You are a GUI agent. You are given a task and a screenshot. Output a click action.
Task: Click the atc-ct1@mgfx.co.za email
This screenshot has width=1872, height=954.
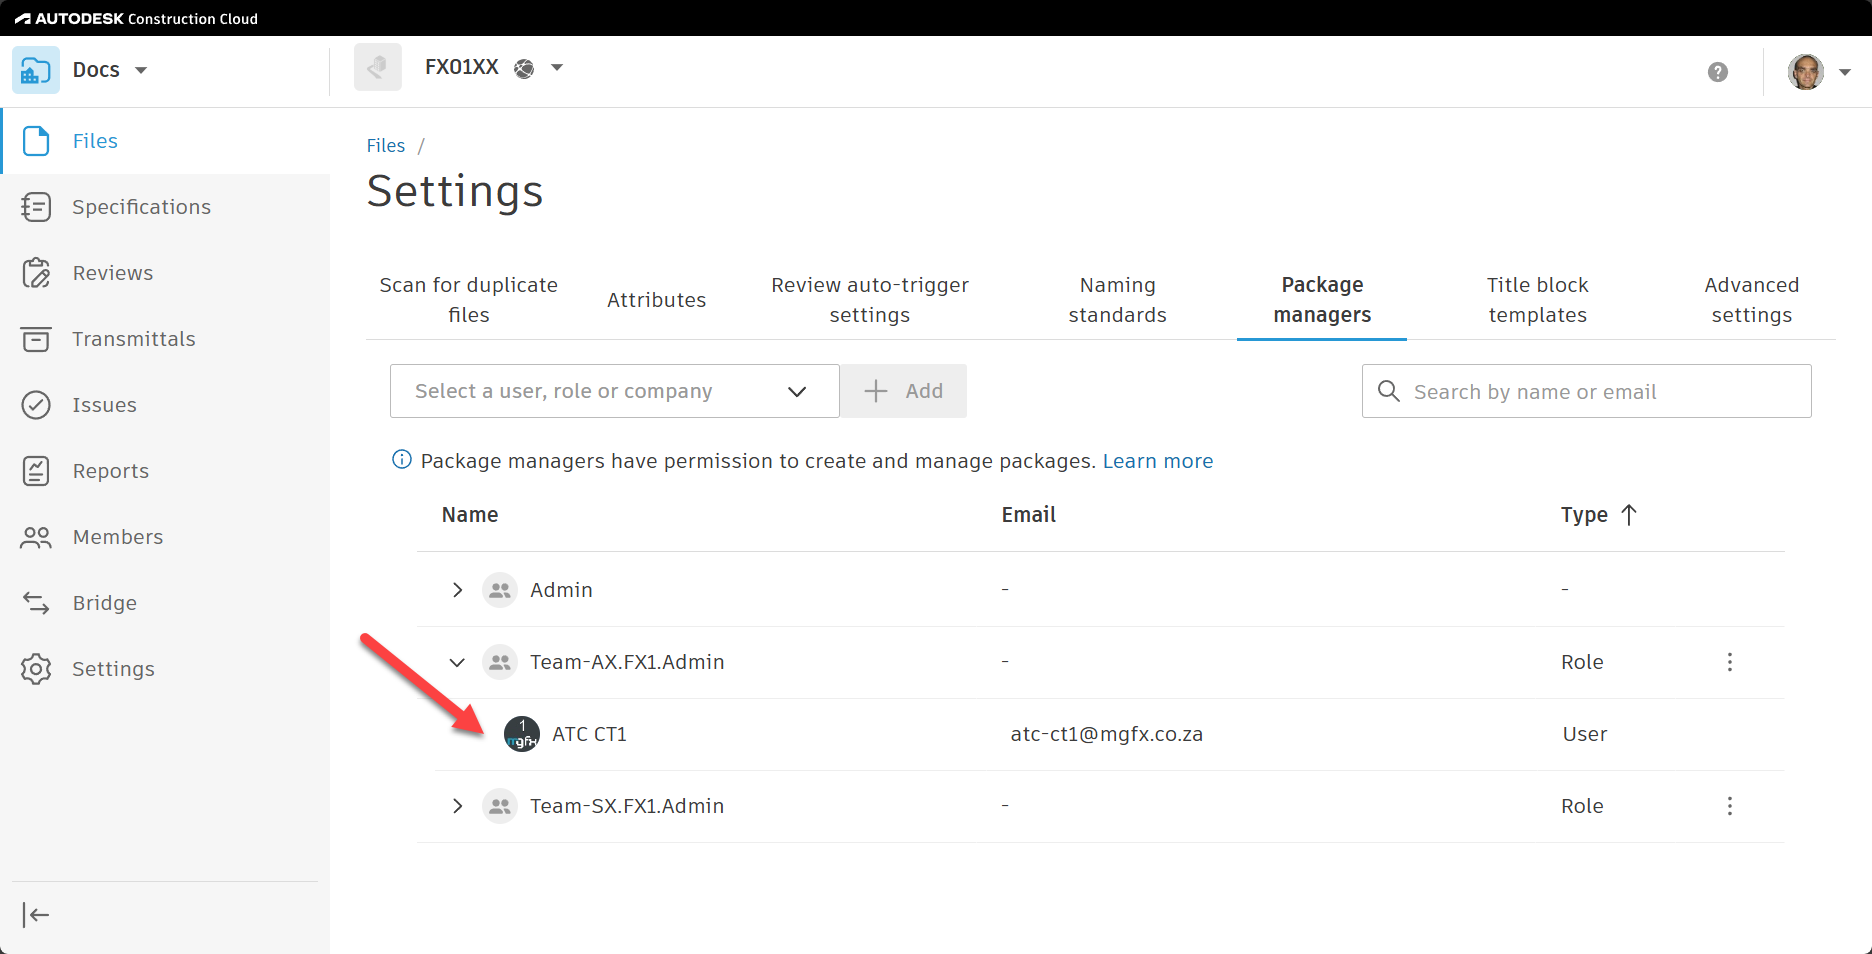click(x=1107, y=734)
